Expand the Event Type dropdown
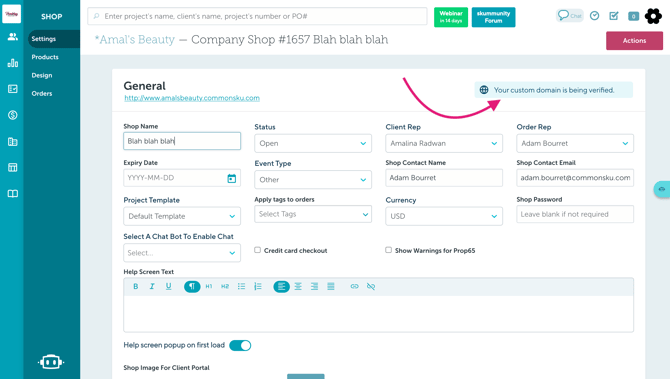 click(313, 180)
